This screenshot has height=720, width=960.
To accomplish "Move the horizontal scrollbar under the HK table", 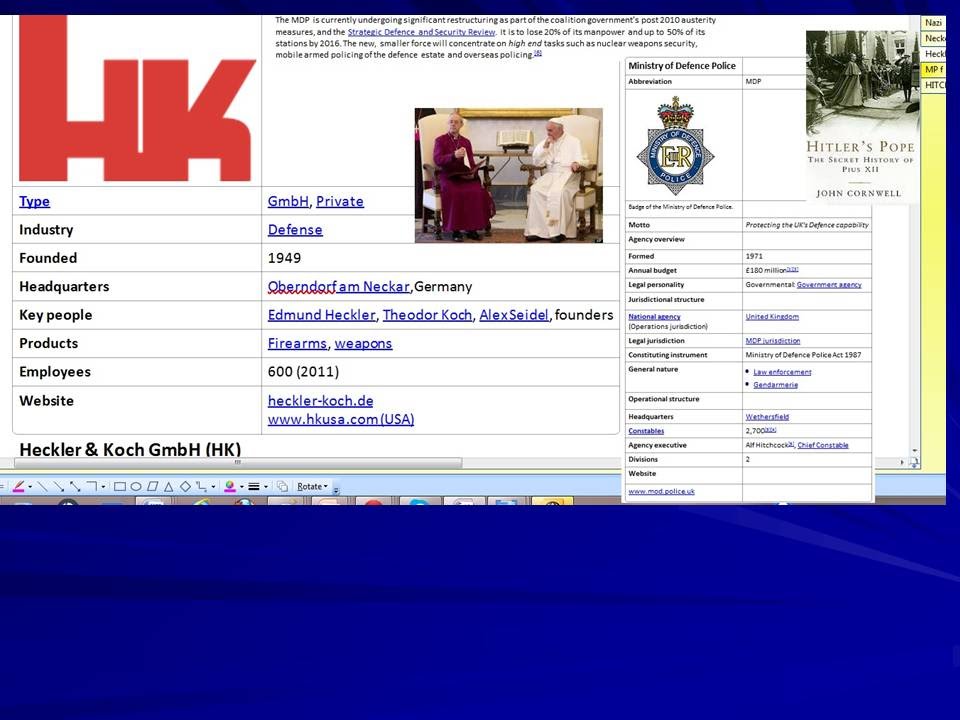I will (238, 462).
